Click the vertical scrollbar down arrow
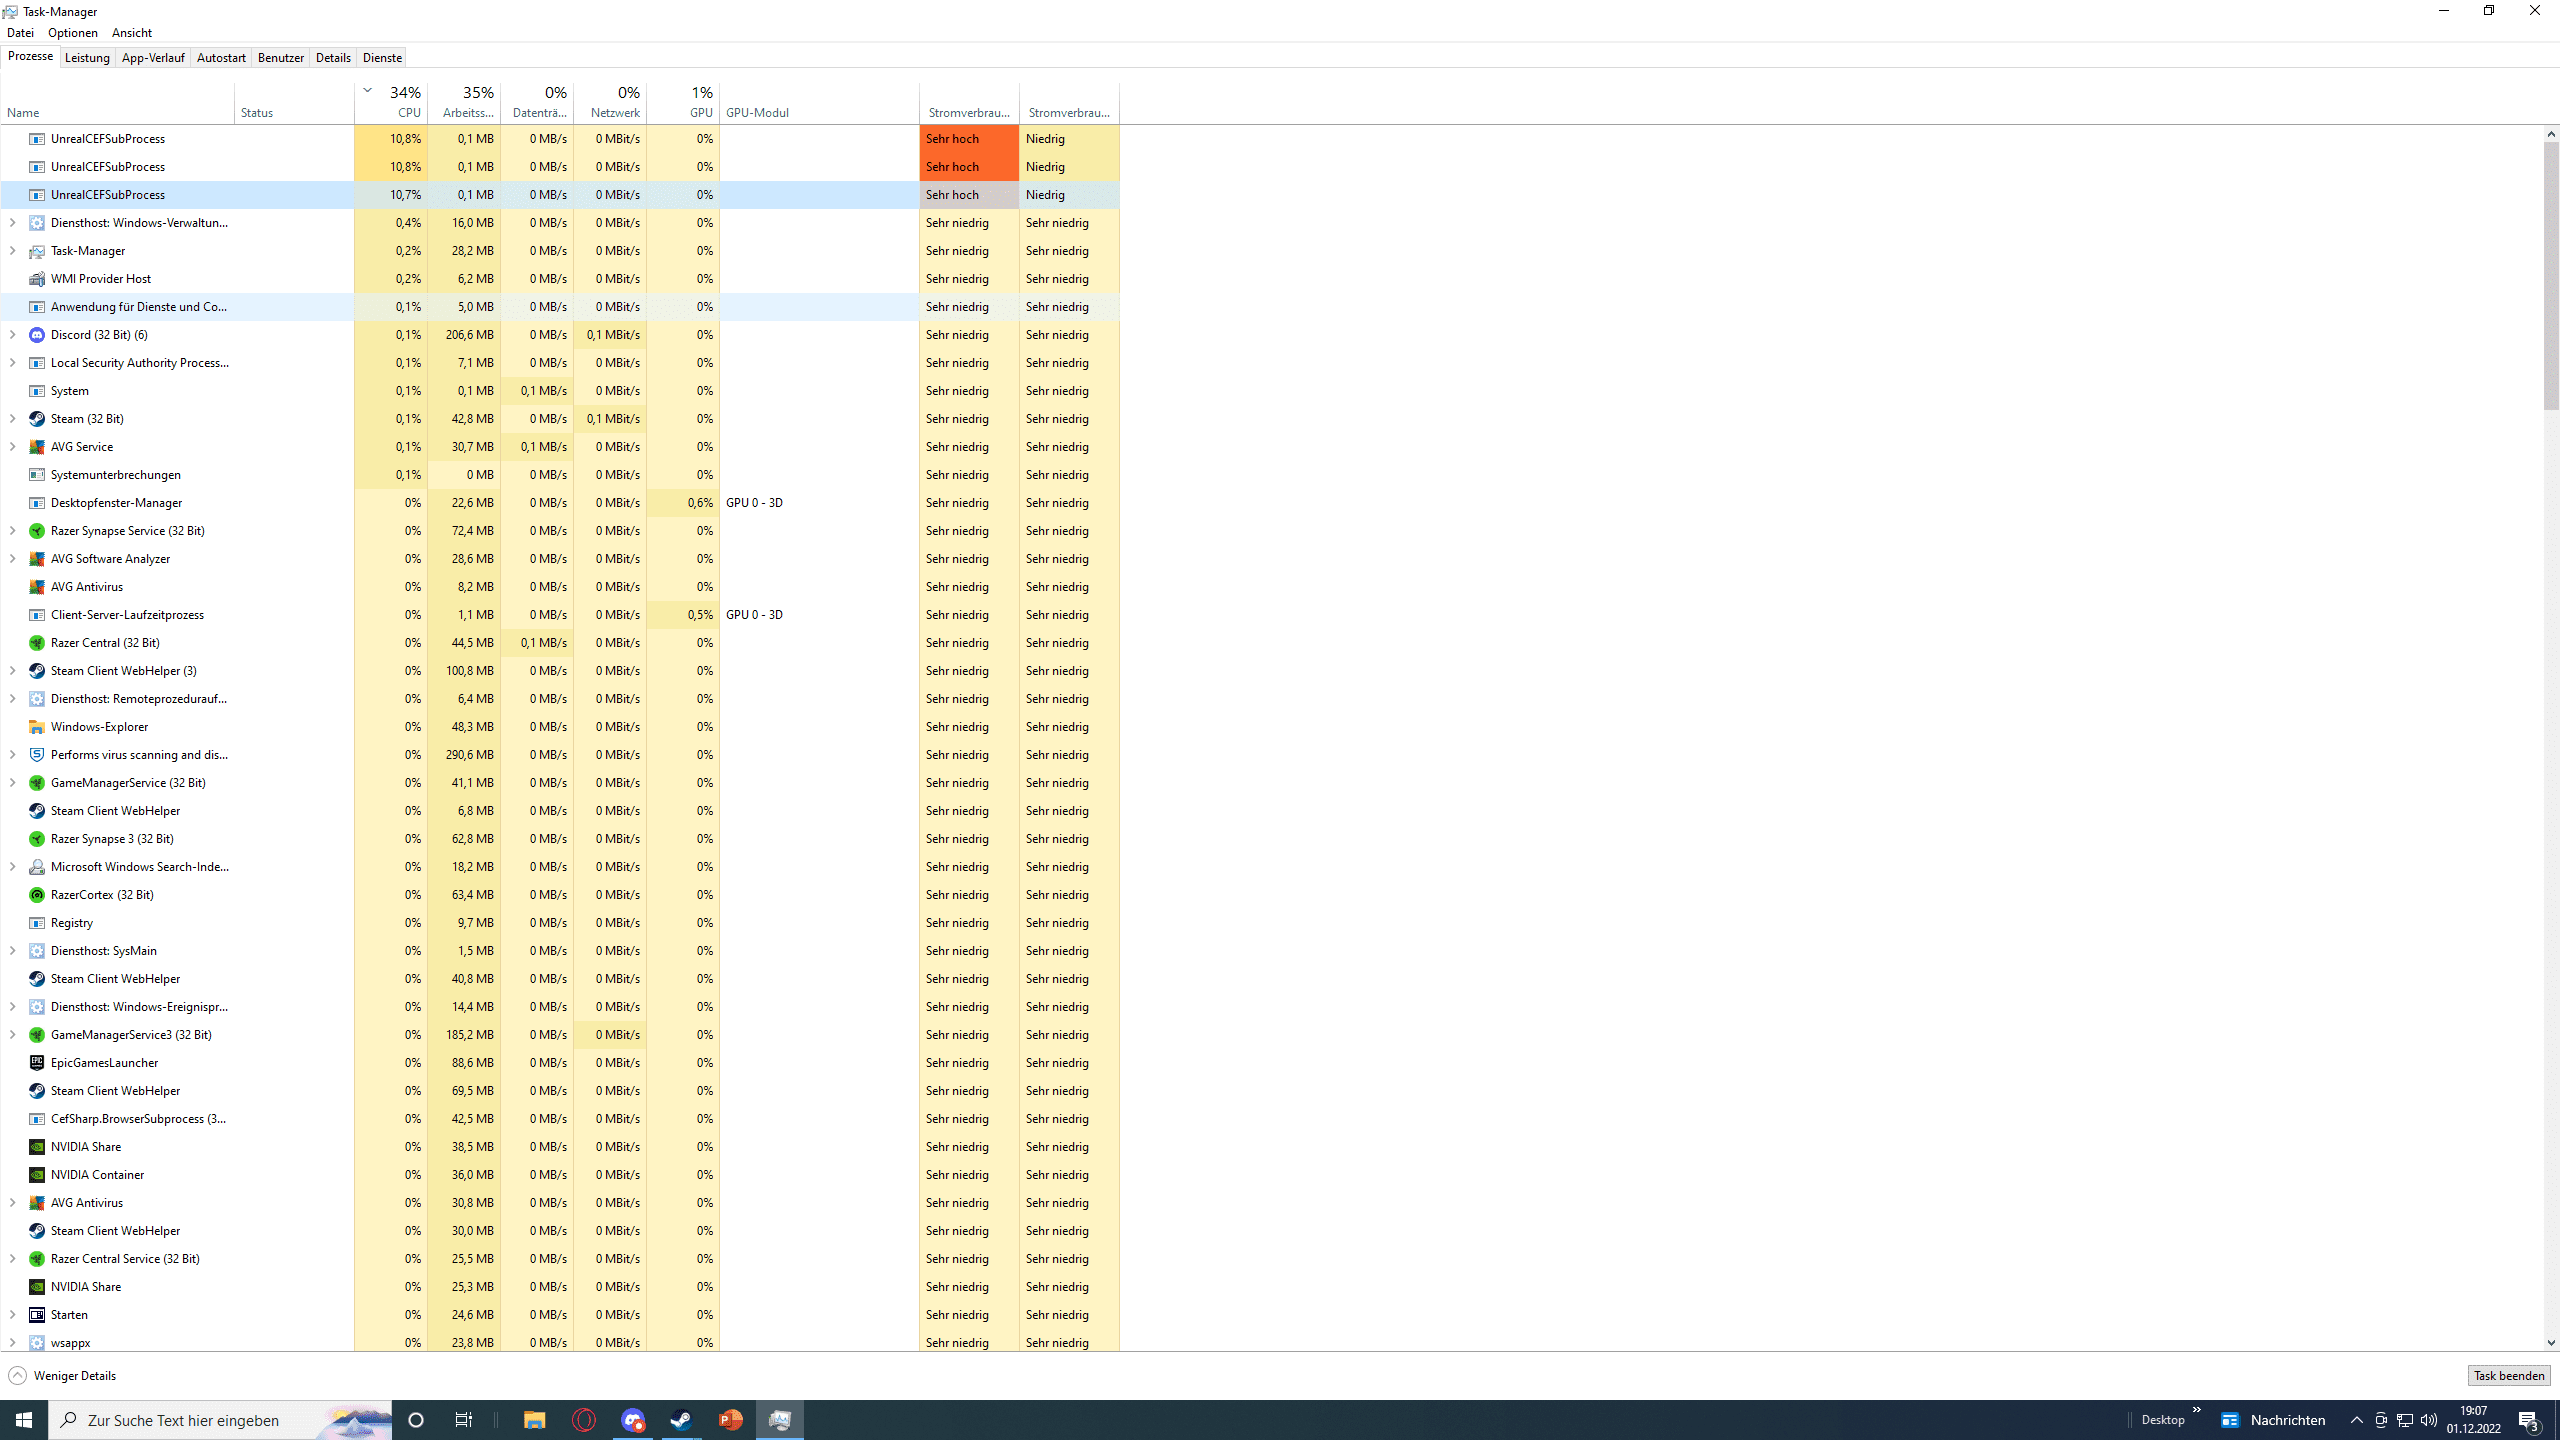2560x1440 pixels. (x=2551, y=1343)
